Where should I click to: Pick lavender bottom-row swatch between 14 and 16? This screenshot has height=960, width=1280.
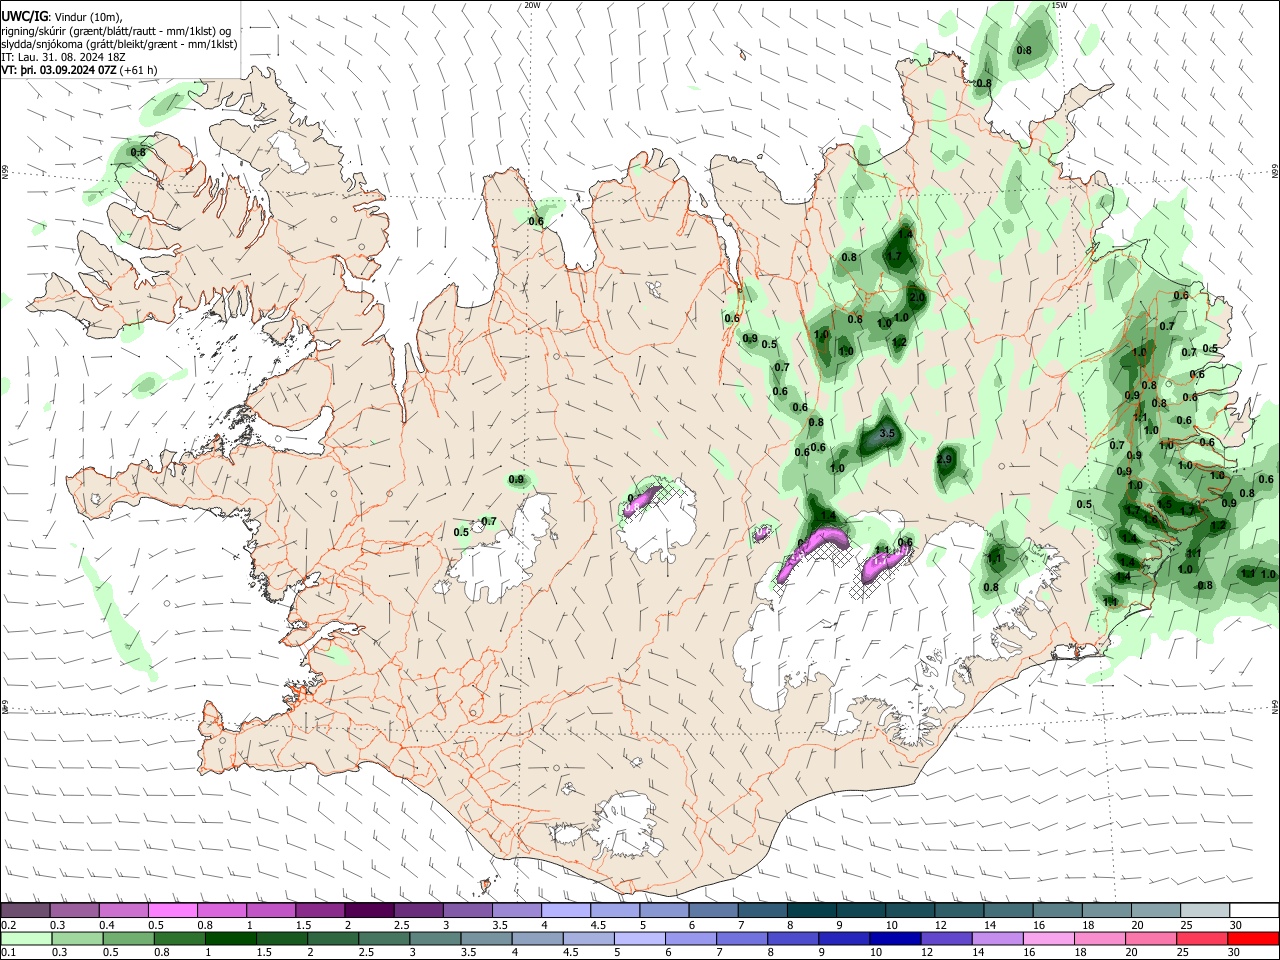pyautogui.click(x=998, y=938)
